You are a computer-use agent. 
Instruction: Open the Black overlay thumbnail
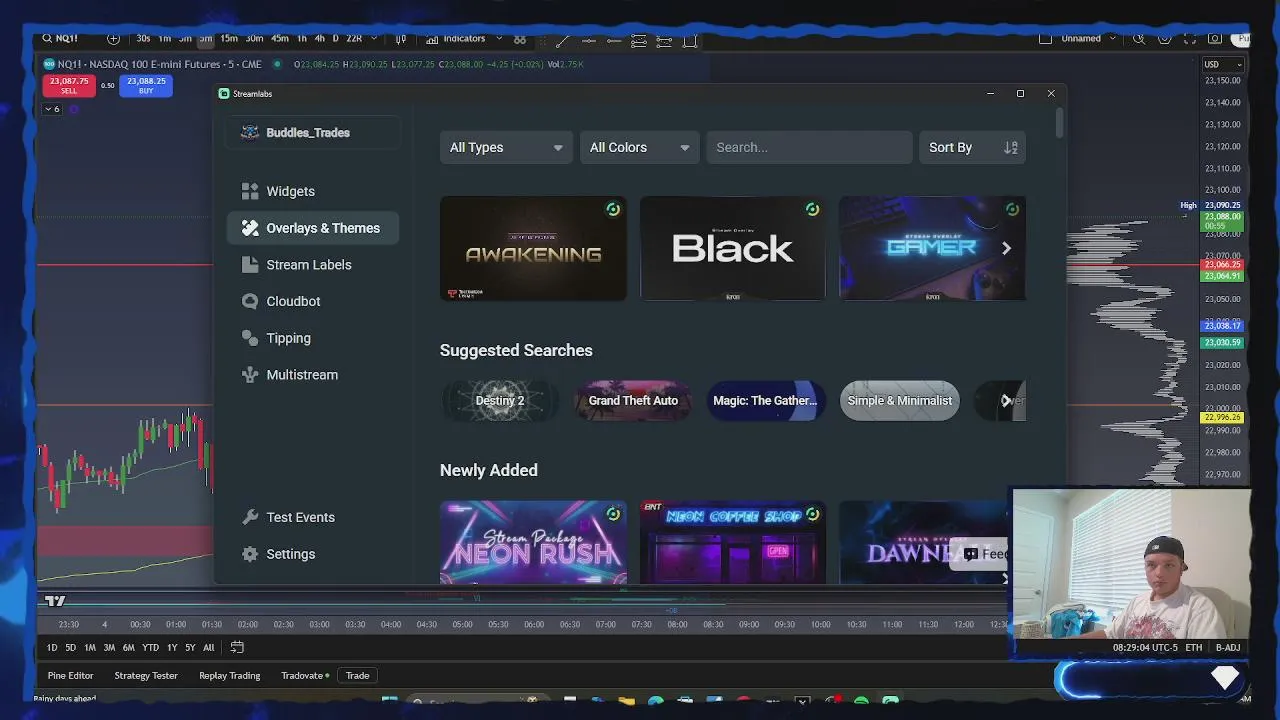click(733, 248)
